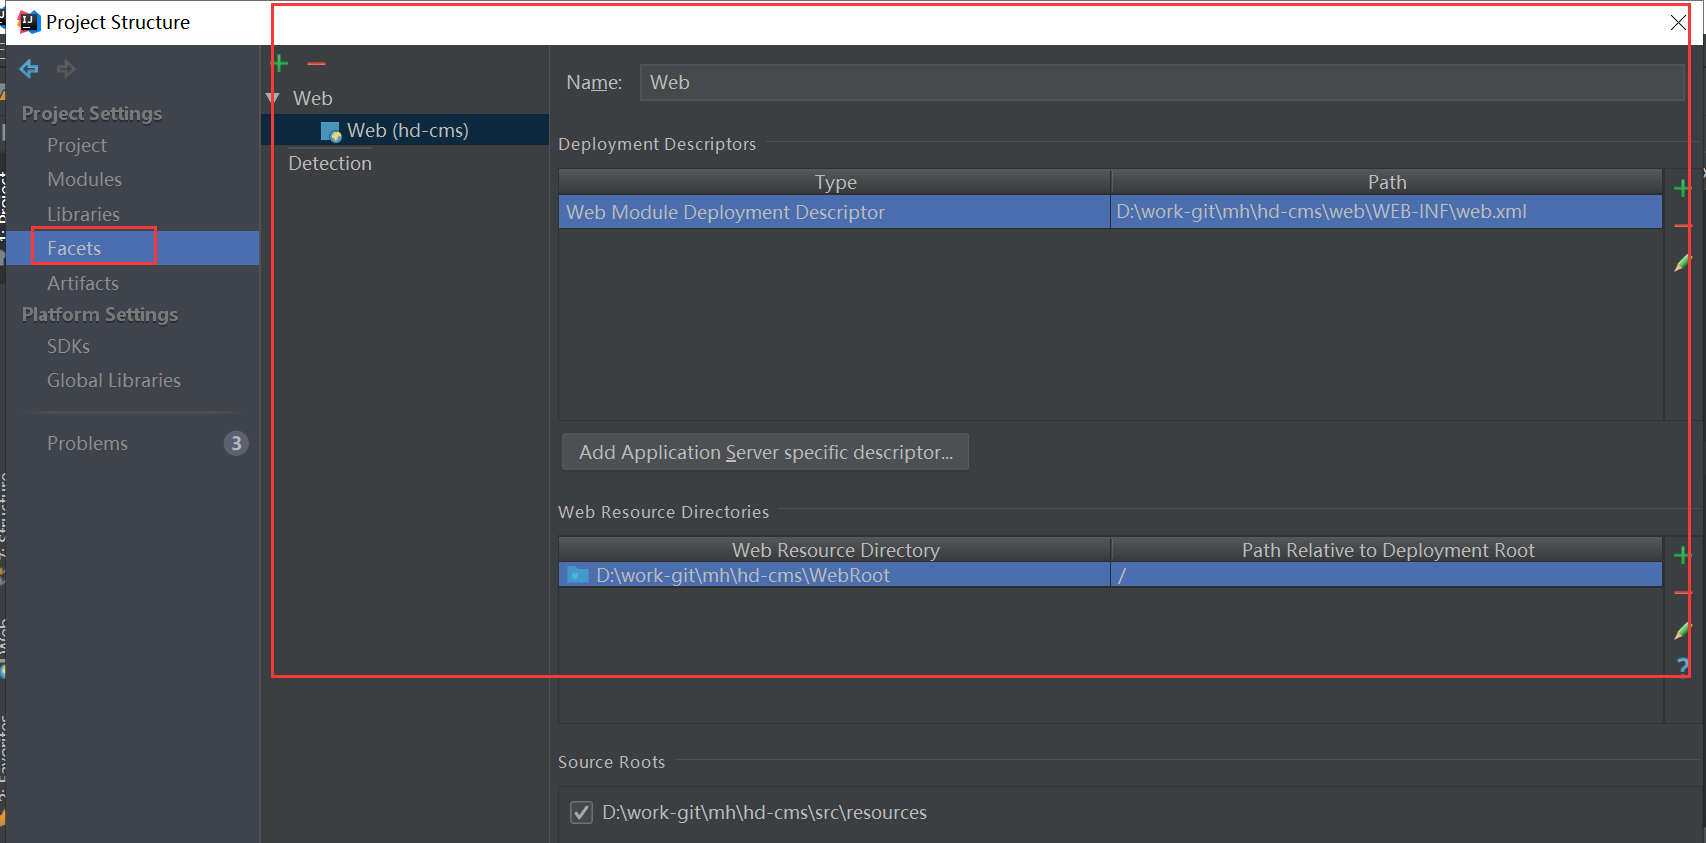The width and height of the screenshot is (1706, 843).
Task: Click Path Relative to Deployment Root header
Action: pyautogui.click(x=1387, y=550)
